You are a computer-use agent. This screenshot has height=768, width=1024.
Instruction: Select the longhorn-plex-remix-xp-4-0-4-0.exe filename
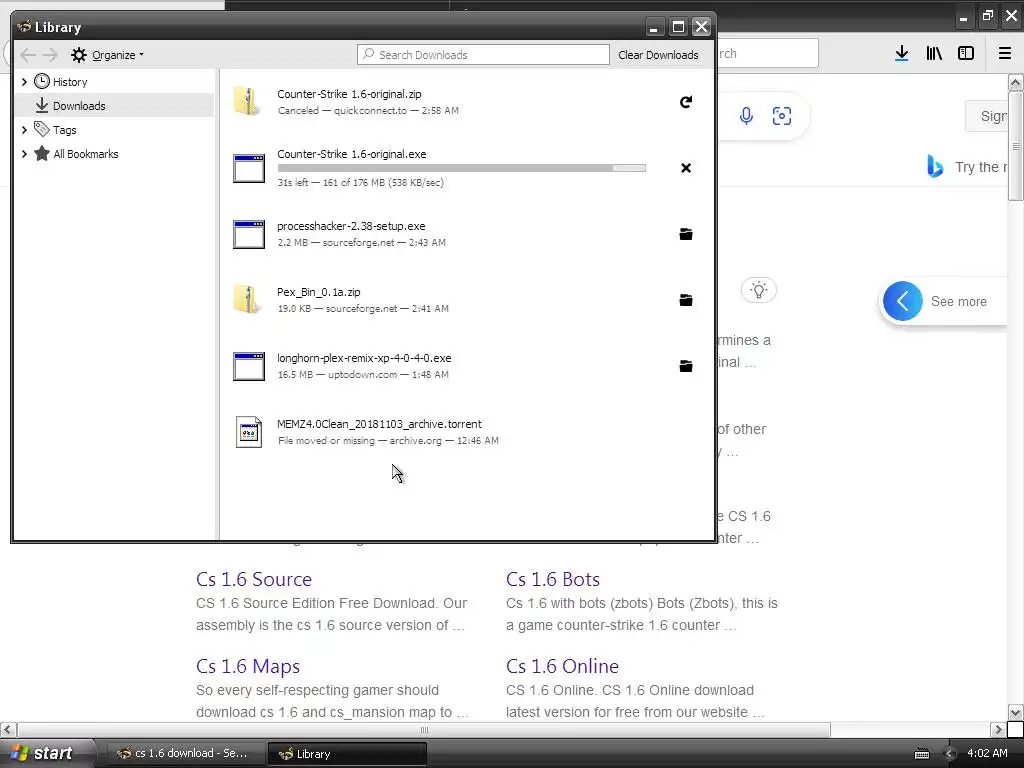(x=364, y=358)
